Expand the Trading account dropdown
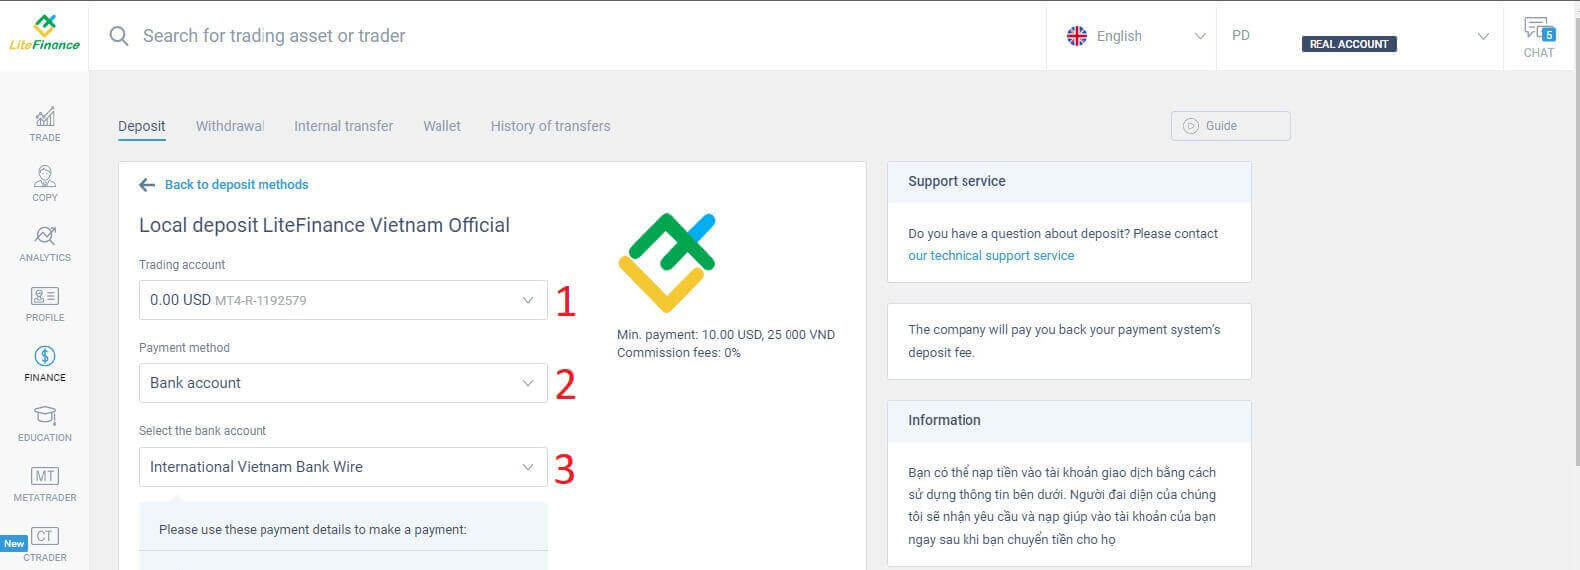 342,300
